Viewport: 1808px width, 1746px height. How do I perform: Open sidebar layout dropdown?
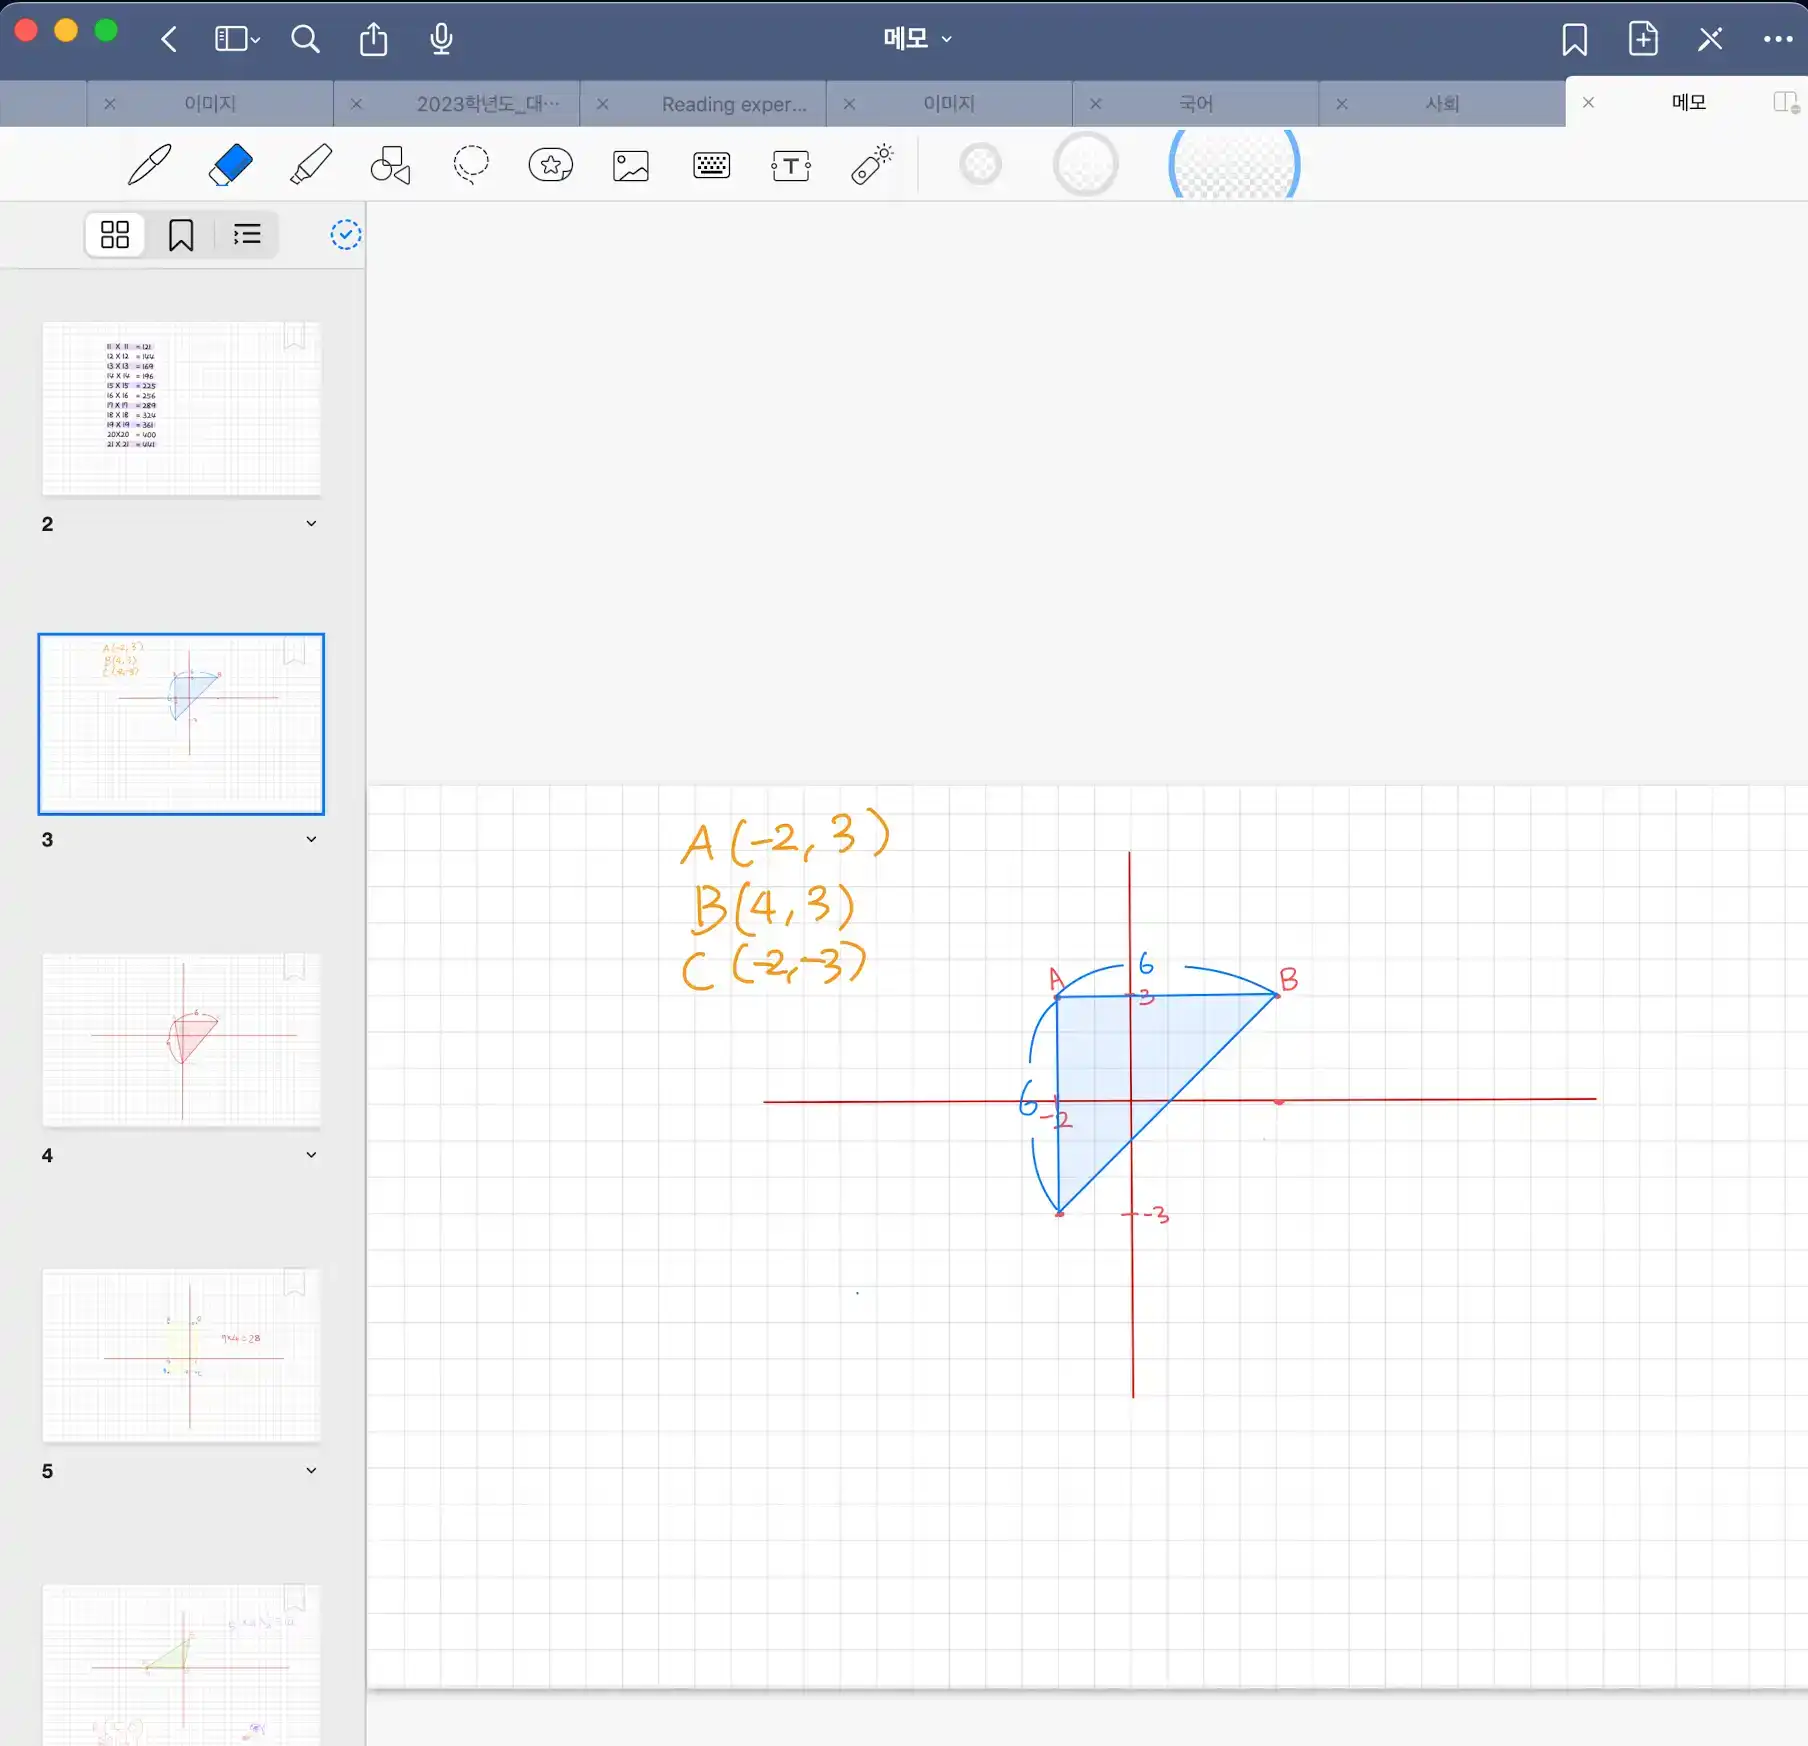click(x=238, y=39)
